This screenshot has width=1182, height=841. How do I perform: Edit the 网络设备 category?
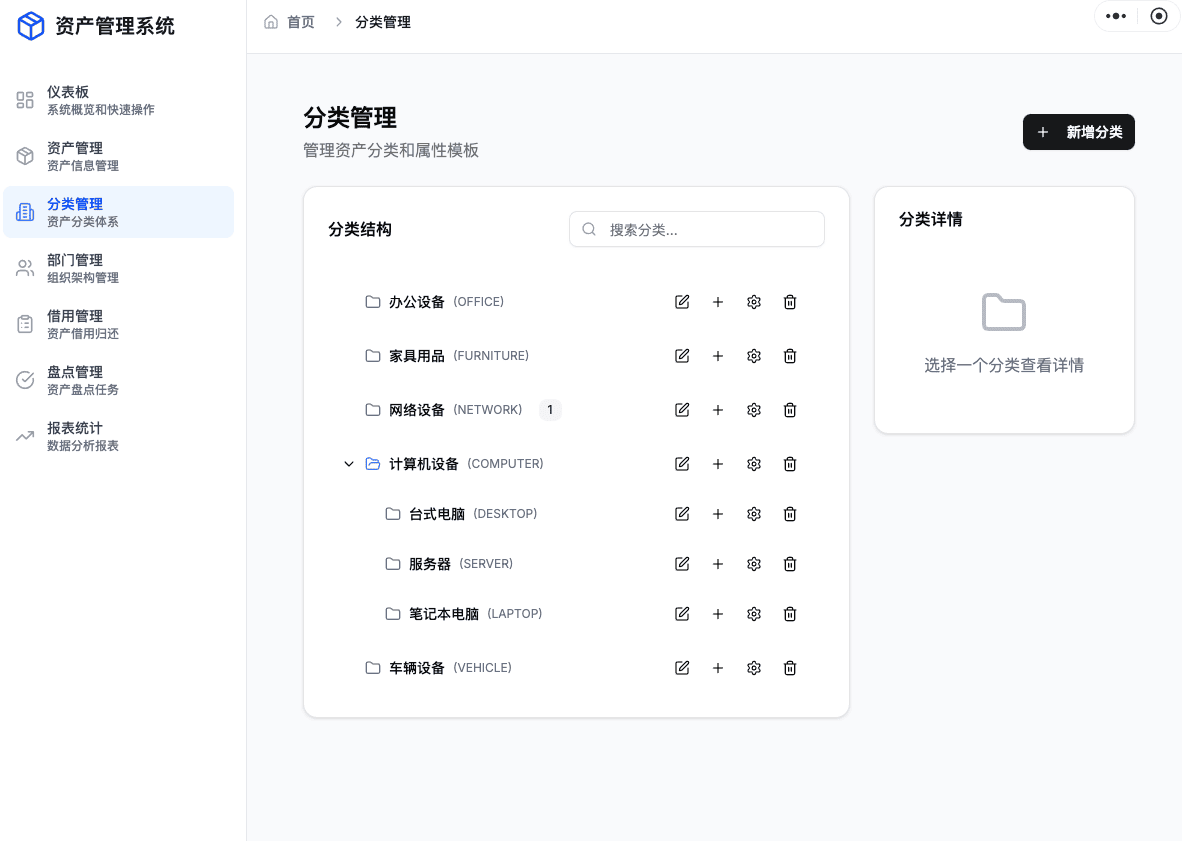coord(681,410)
